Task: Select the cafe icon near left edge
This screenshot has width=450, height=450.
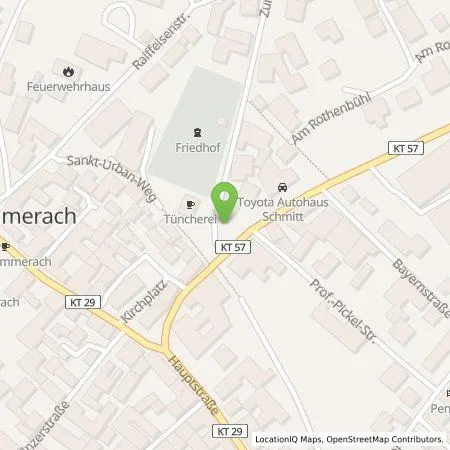Action: tap(5, 247)
